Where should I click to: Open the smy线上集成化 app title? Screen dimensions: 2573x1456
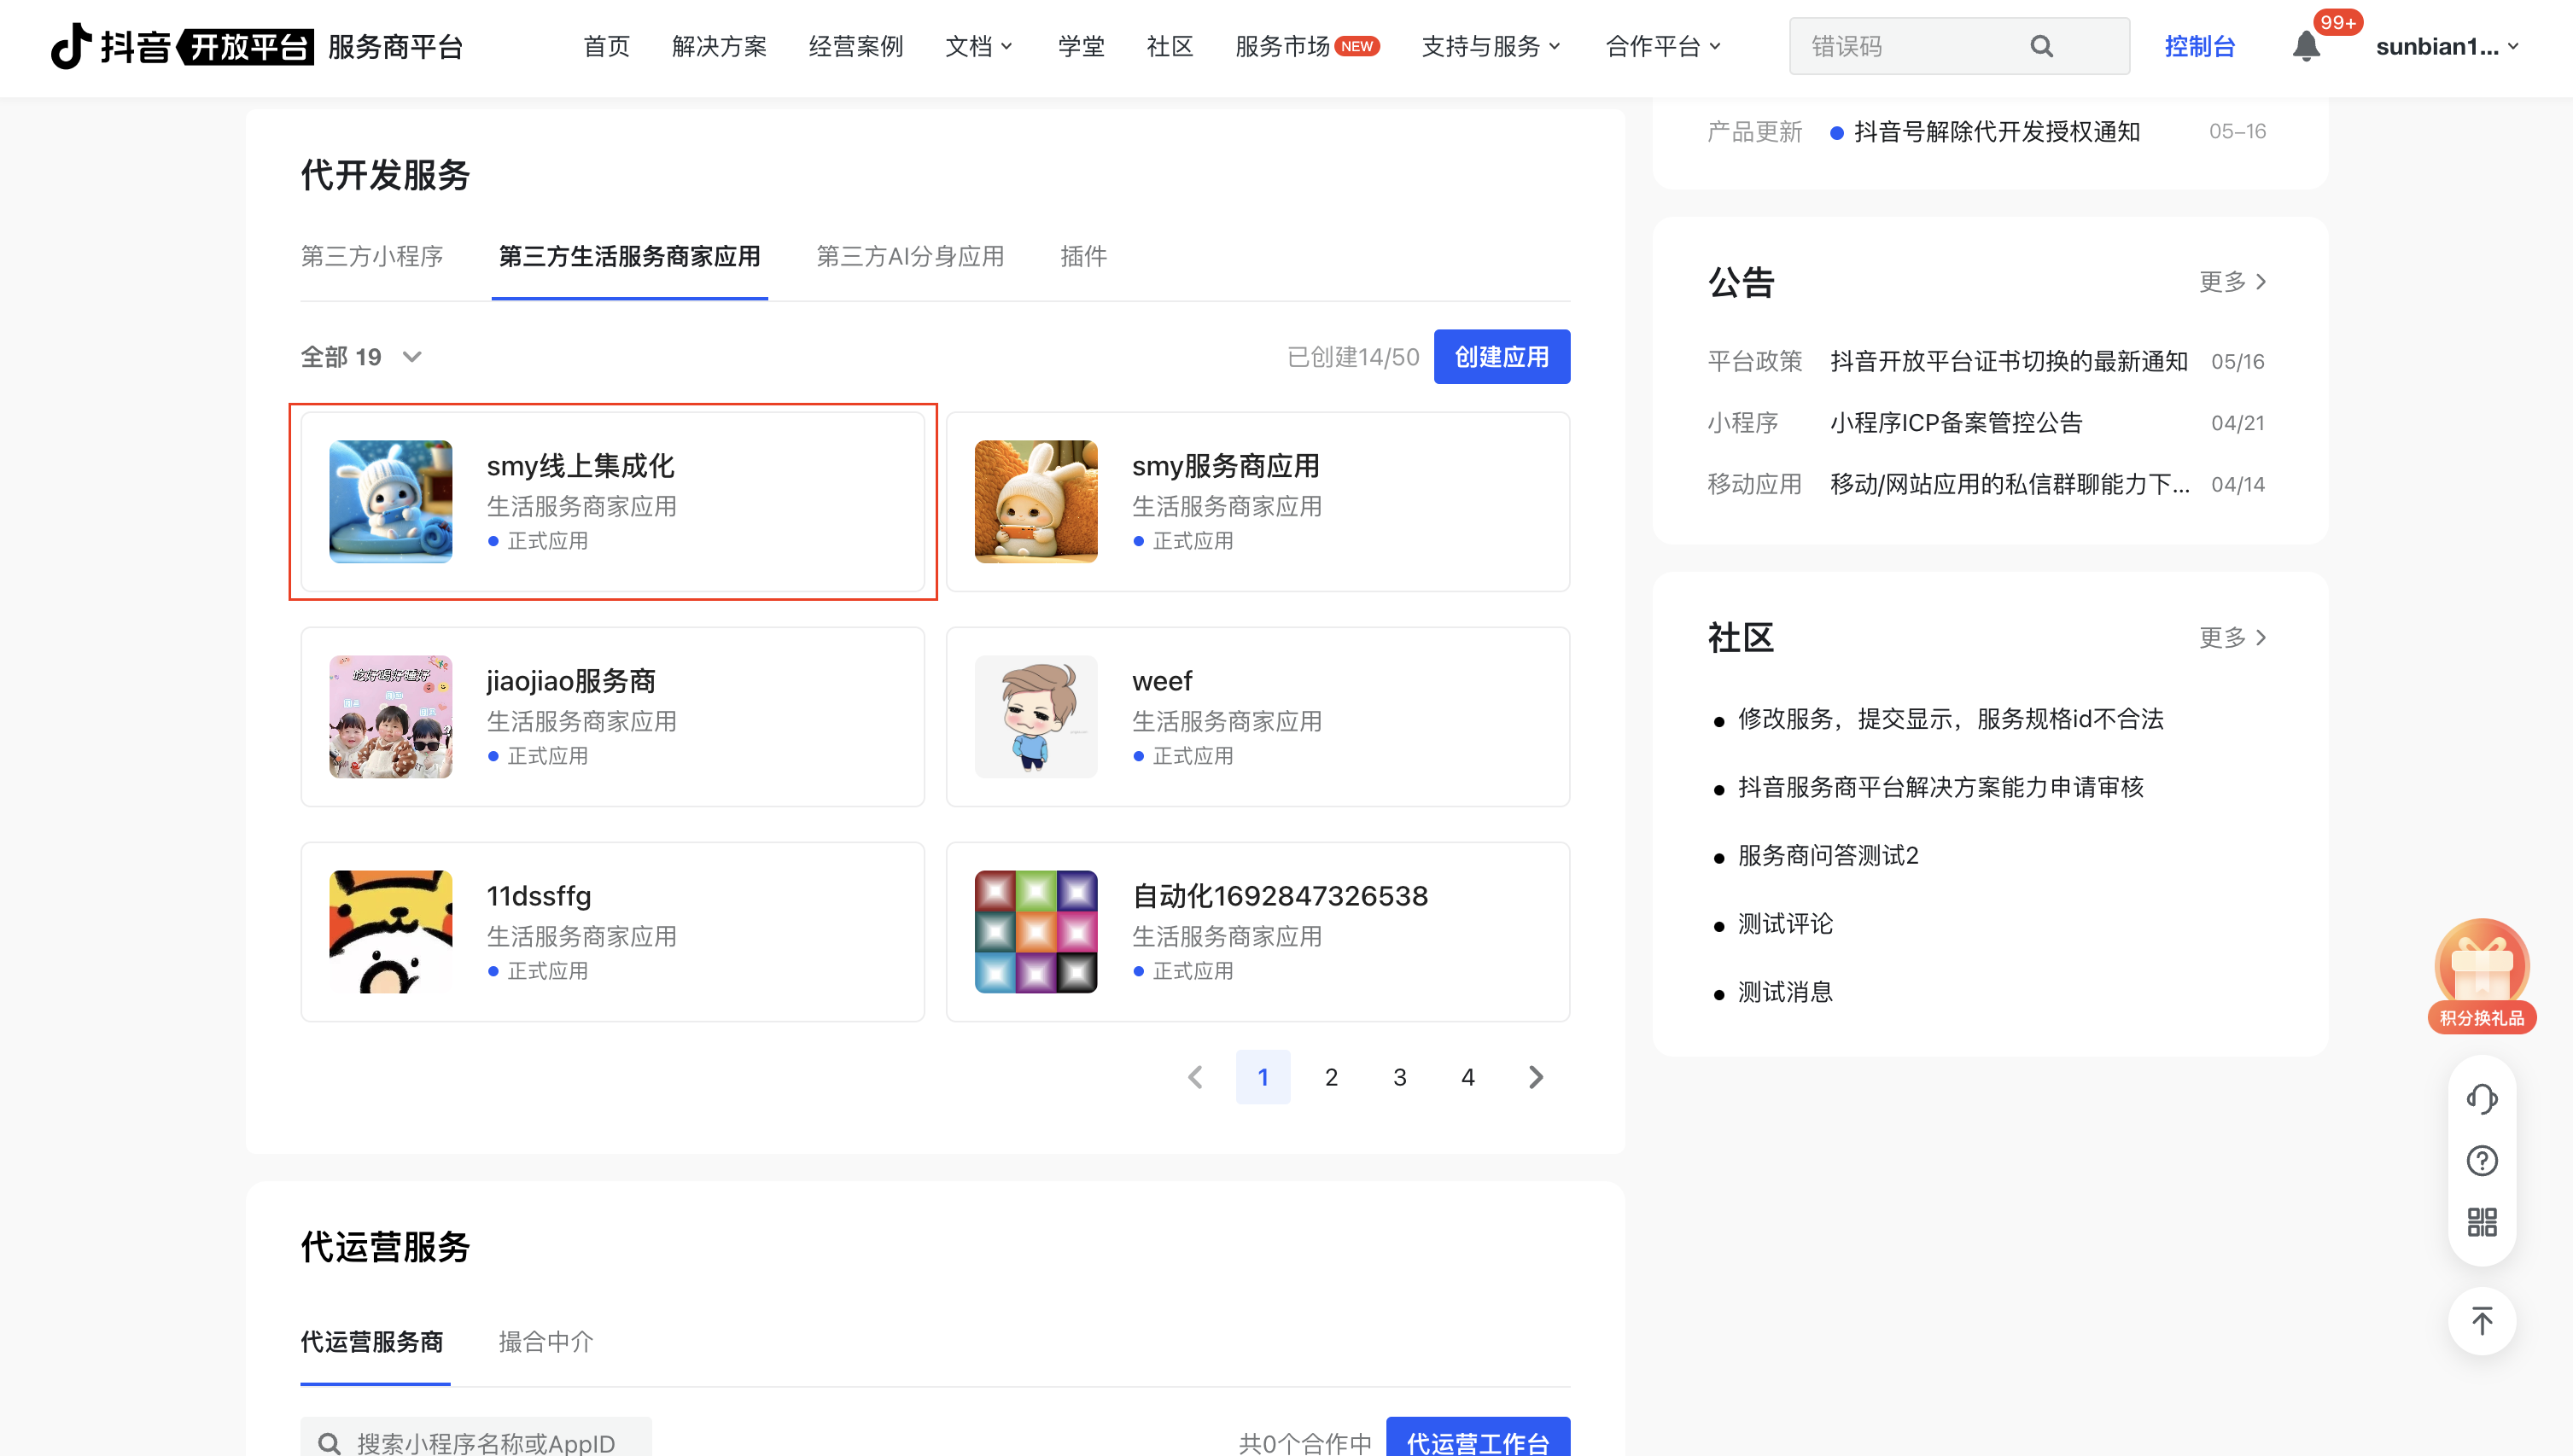[580, 466]
